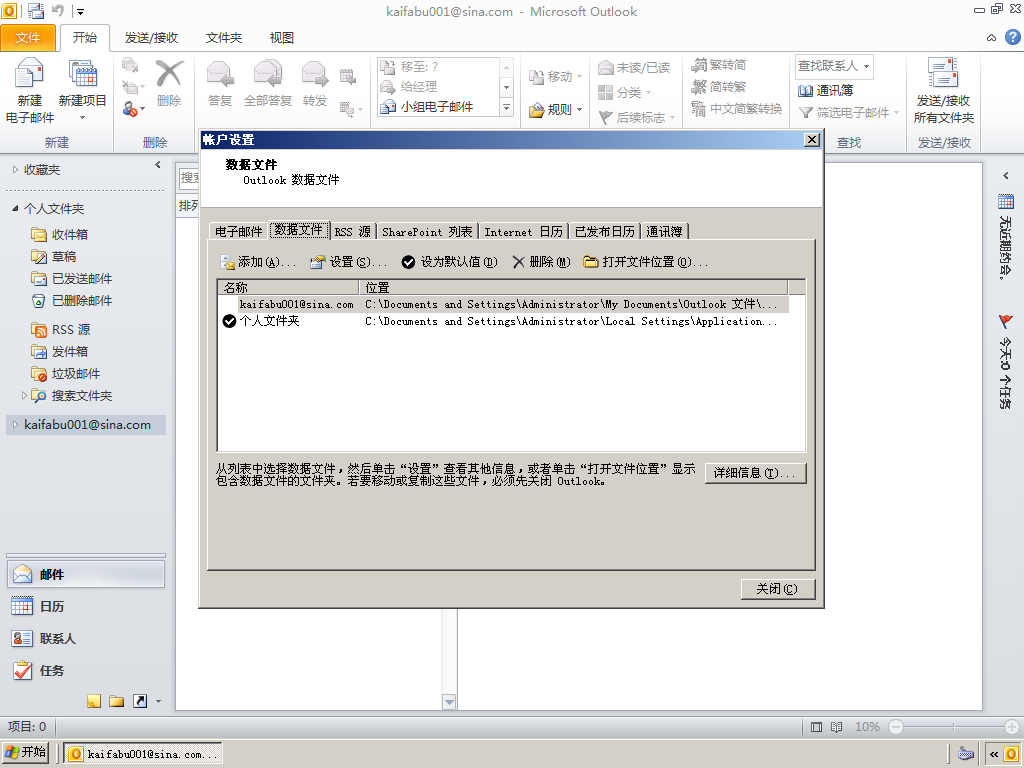Click Add (添加) data file in dialog
The height and width of the screenshot is (768, 1024).
259,262
